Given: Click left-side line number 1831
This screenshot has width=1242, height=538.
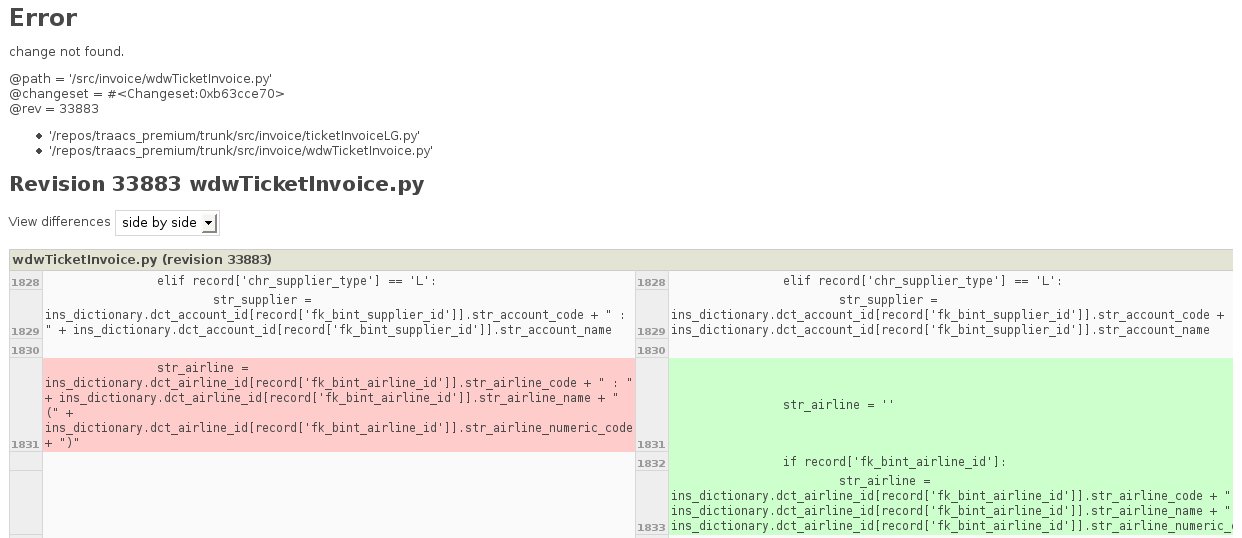Looking at the screenshot, I should (x=25, y=444).
